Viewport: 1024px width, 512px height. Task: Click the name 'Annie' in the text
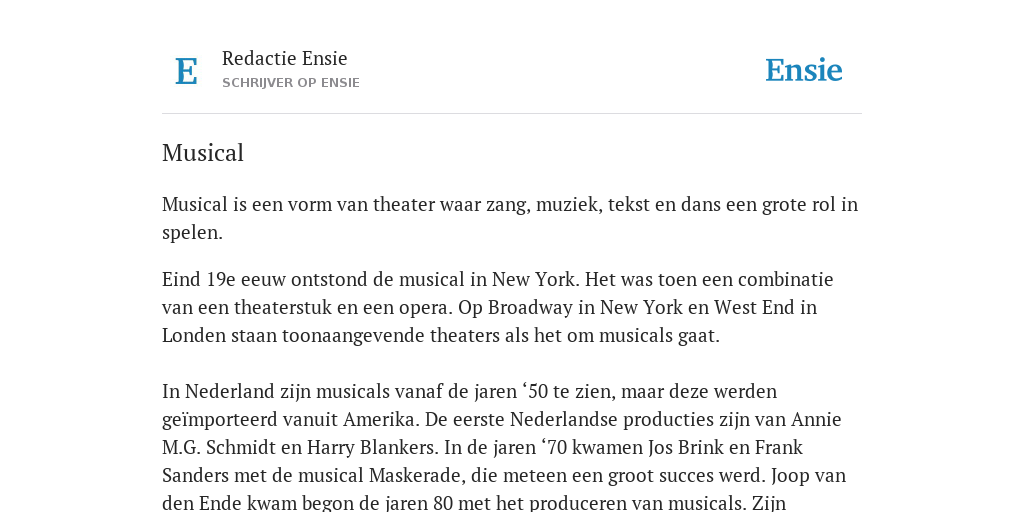point(816,419)
